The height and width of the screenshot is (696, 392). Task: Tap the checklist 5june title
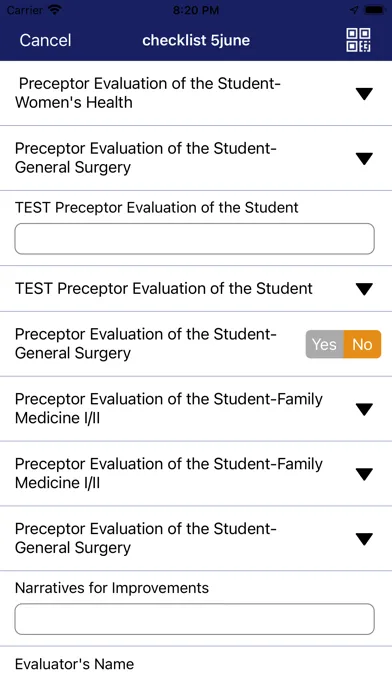[x=196, y=40]
